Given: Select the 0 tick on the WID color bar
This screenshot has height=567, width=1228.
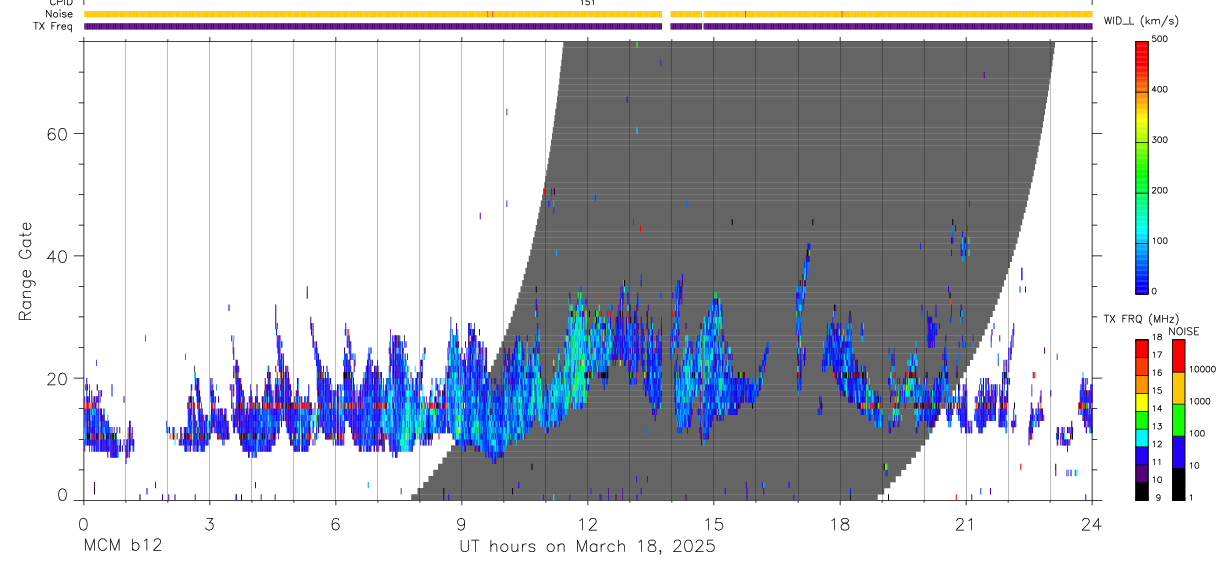Looking at the screenshot, I should pyautogui.click(x=1155, y=291).
